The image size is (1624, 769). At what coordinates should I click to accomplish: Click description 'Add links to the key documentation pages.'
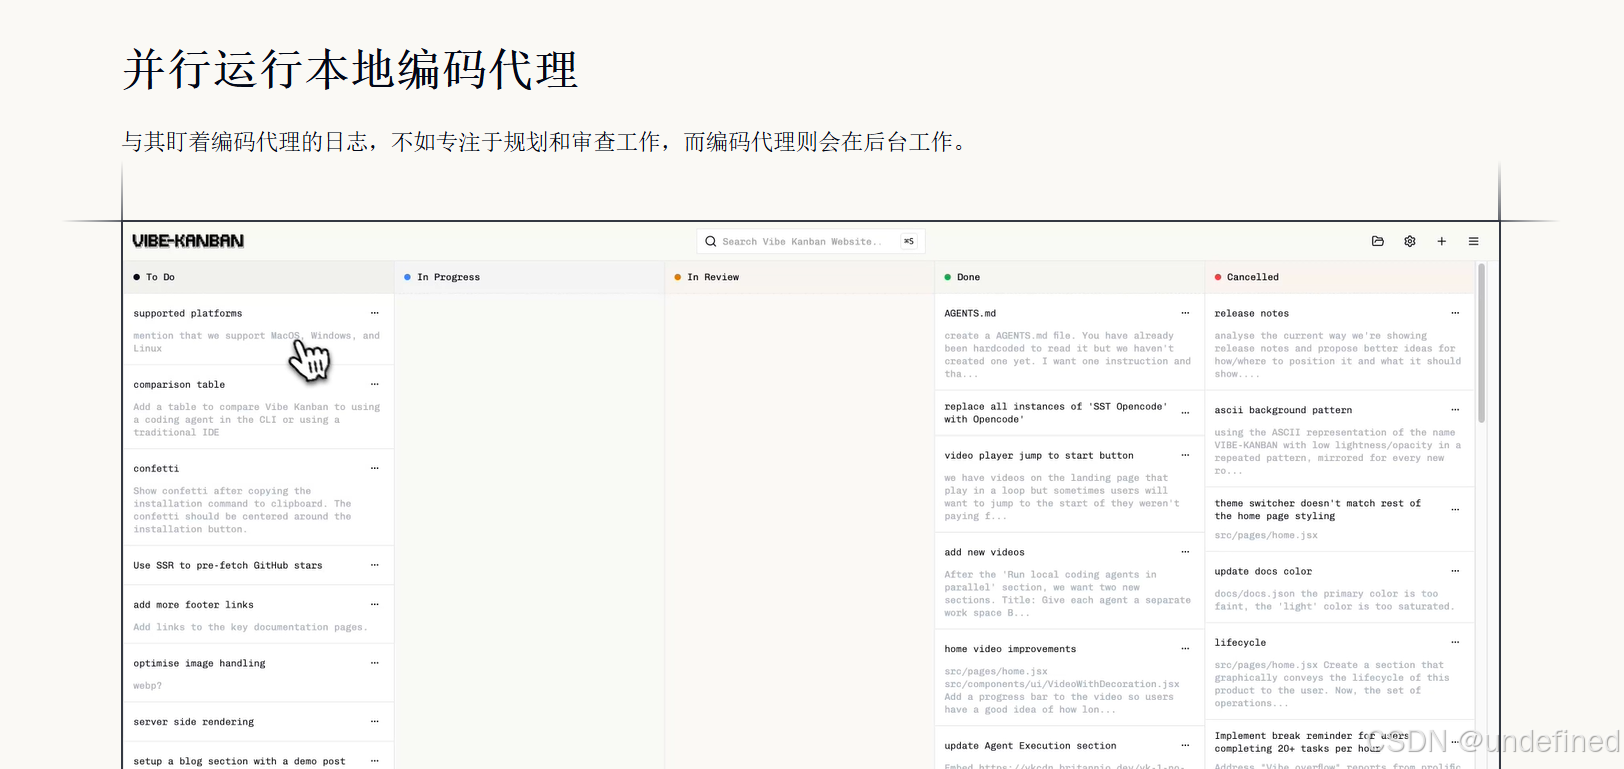[250, 627]
